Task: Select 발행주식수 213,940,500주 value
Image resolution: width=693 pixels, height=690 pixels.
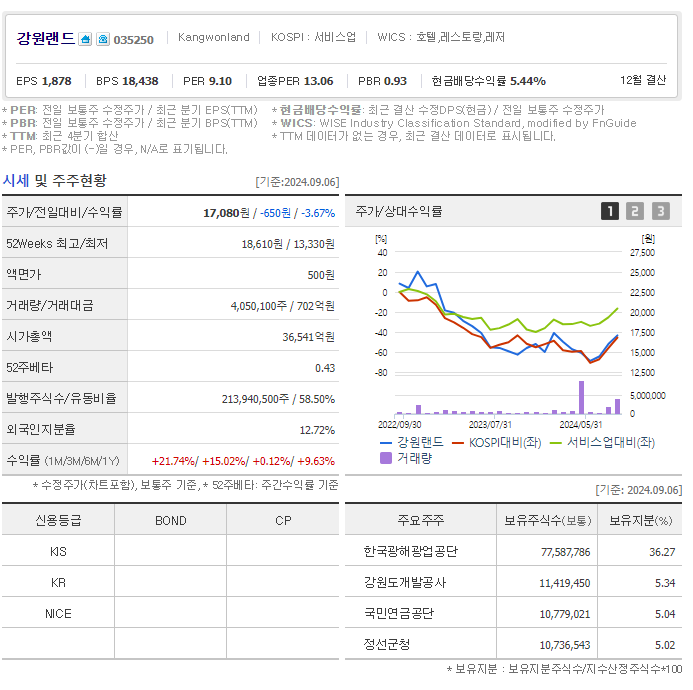Action: tap(255, 399)
